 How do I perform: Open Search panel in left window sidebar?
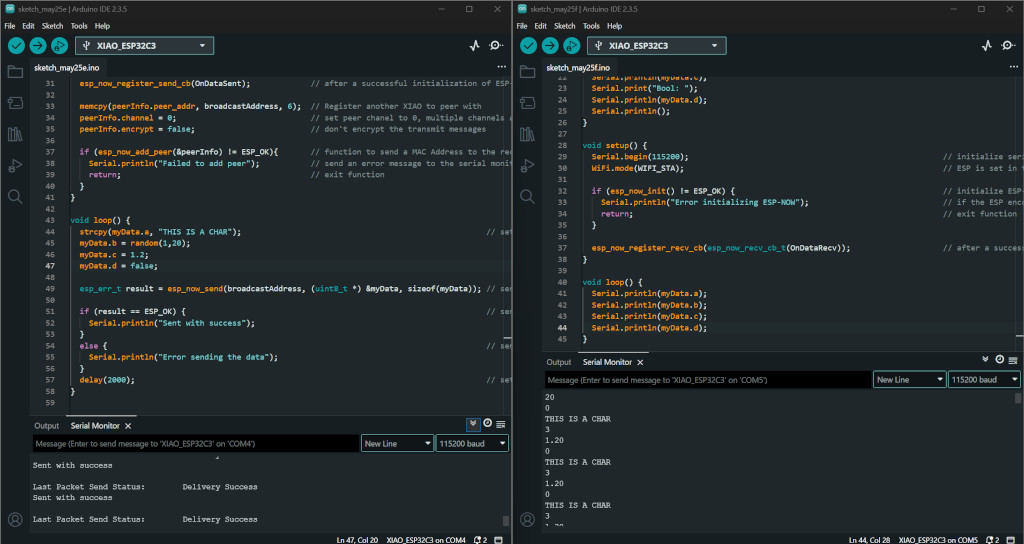[x=15, y=197]
